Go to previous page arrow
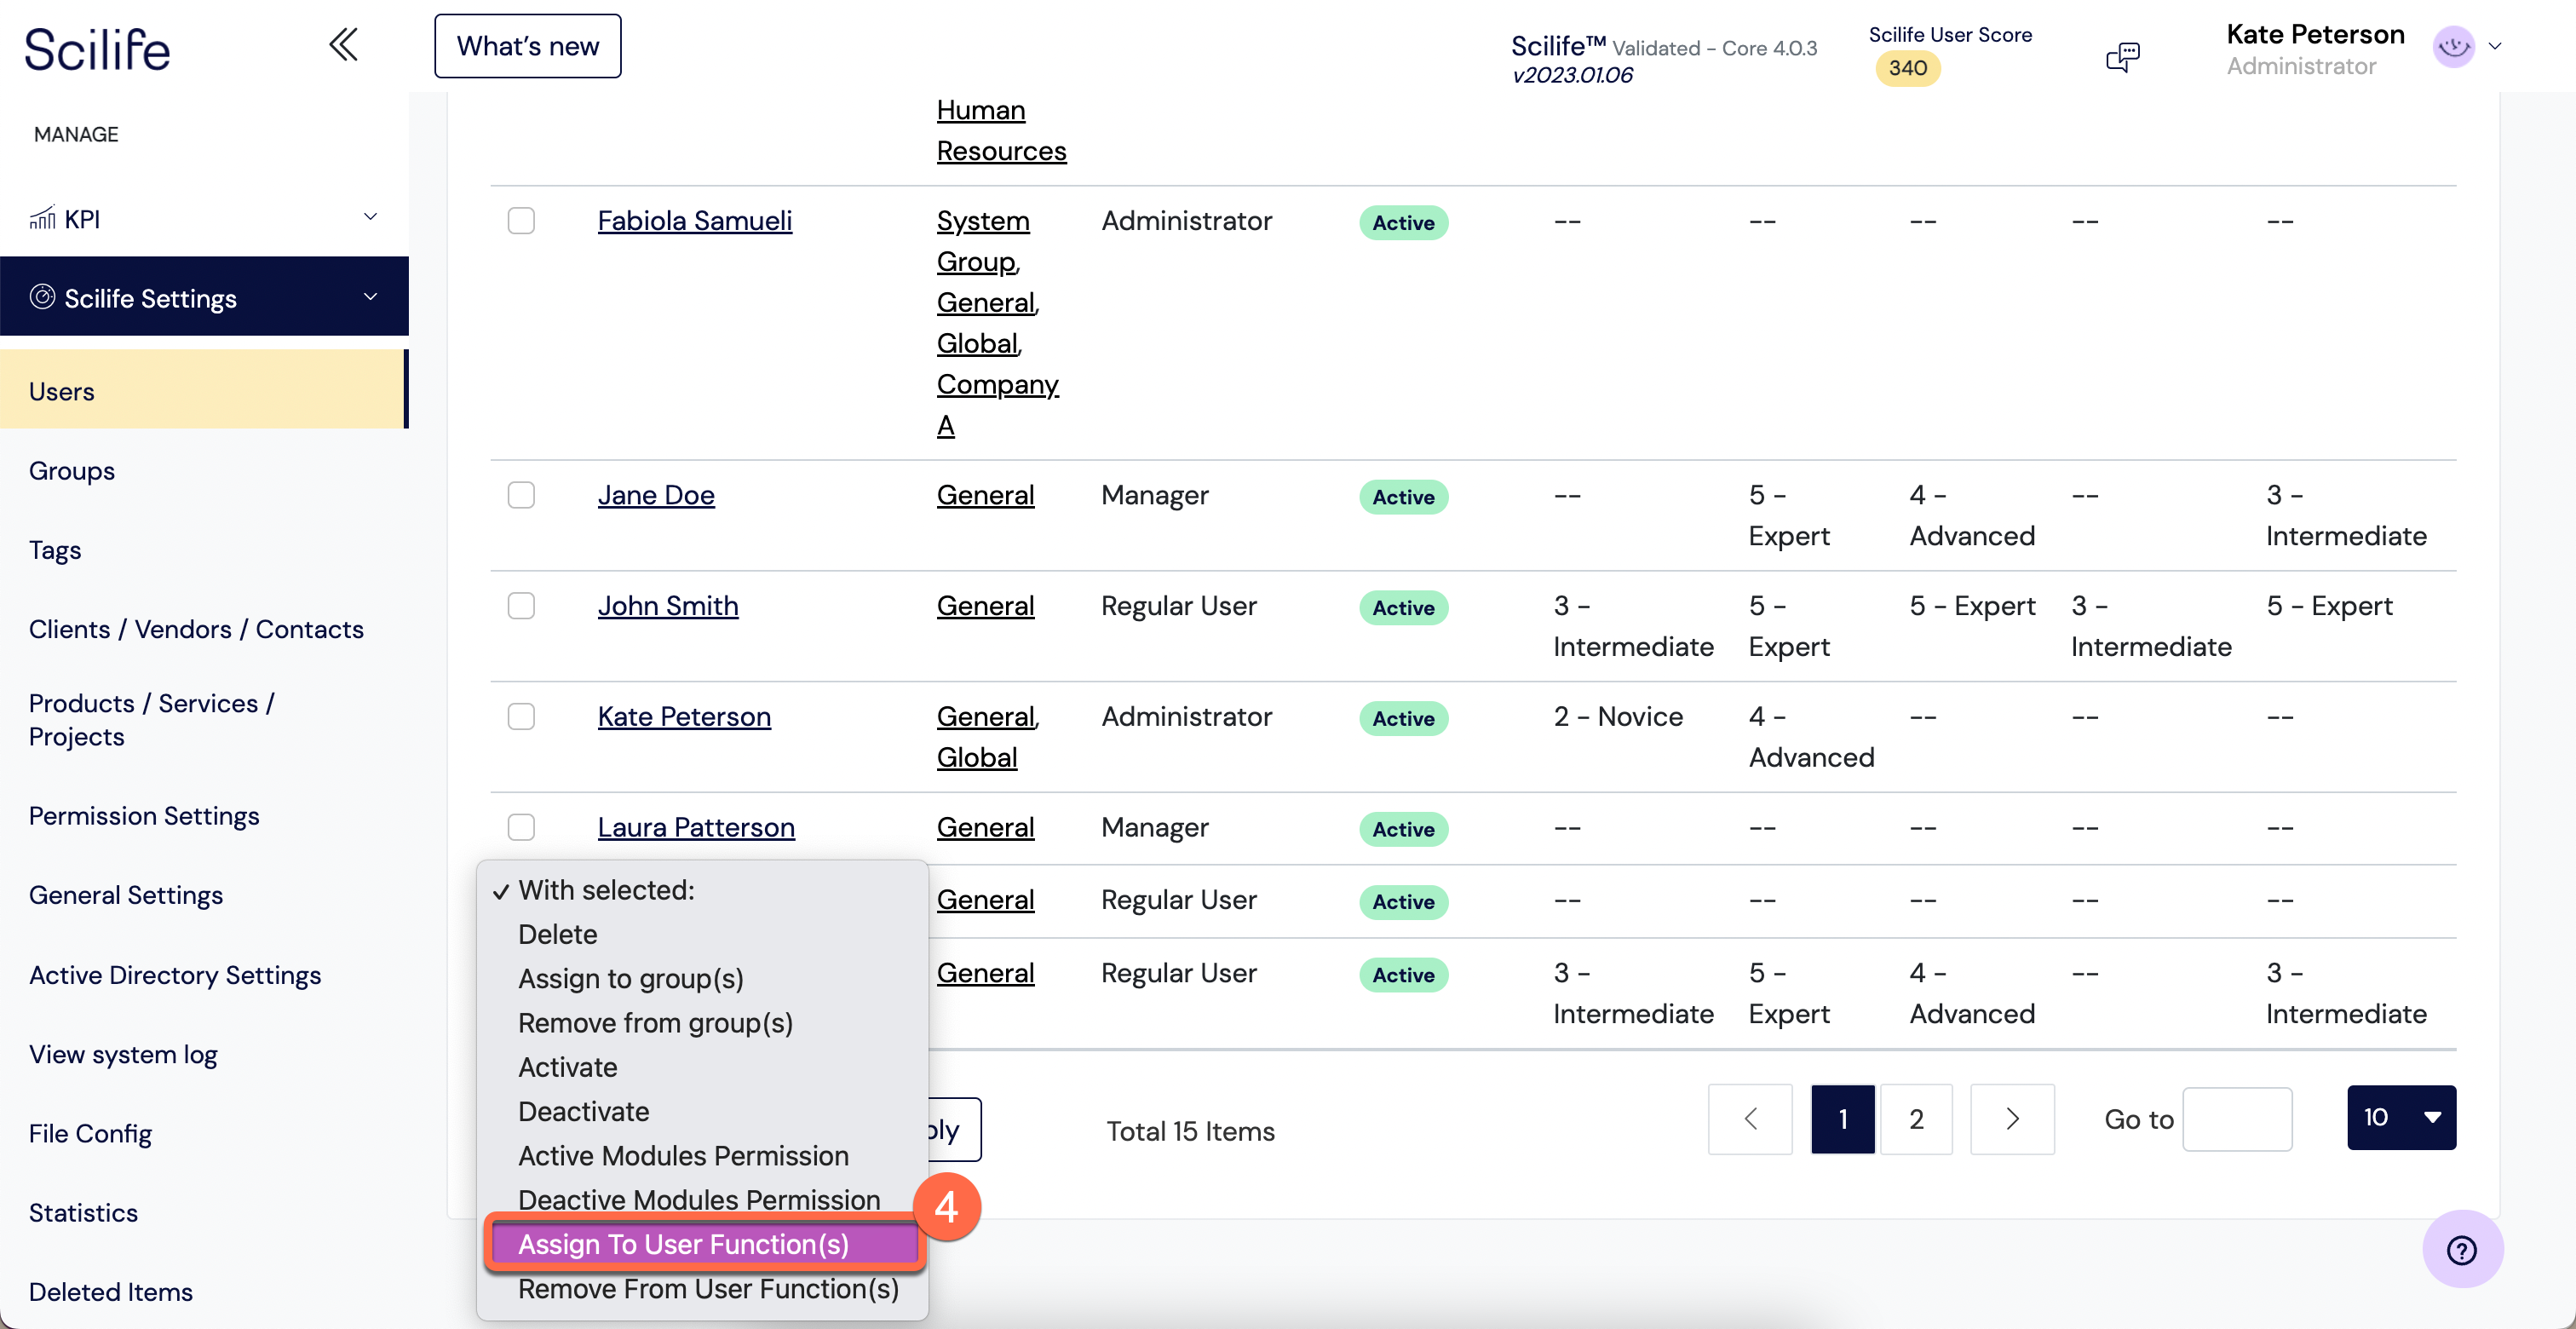The image size is (2576, 1329). pos(1750,1119)
